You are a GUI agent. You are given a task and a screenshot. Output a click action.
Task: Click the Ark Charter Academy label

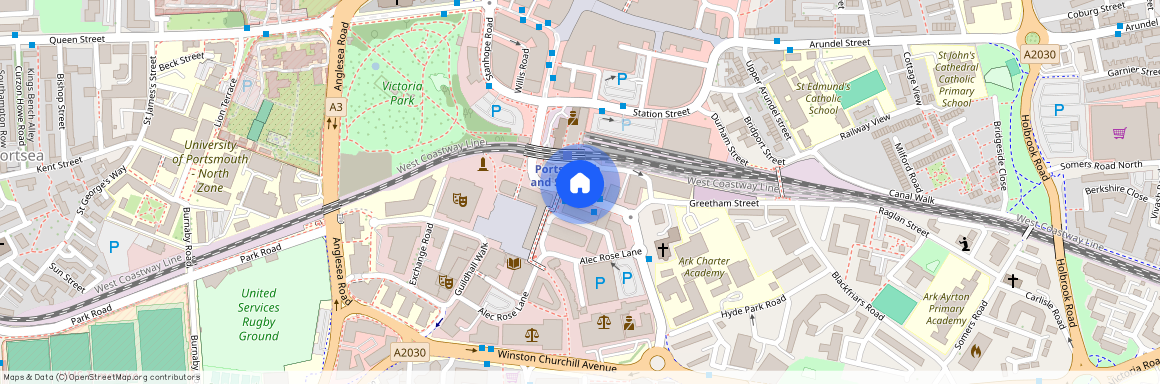coord(704,267)
